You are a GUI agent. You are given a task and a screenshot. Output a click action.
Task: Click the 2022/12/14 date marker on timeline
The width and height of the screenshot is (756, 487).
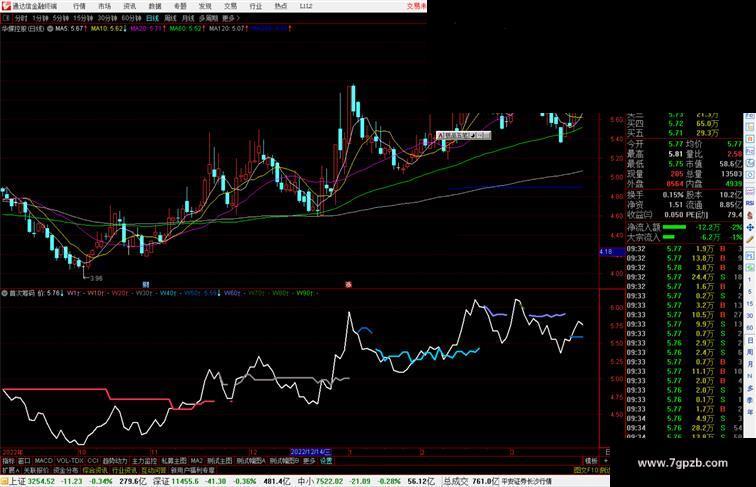click(x=311, y=452)
